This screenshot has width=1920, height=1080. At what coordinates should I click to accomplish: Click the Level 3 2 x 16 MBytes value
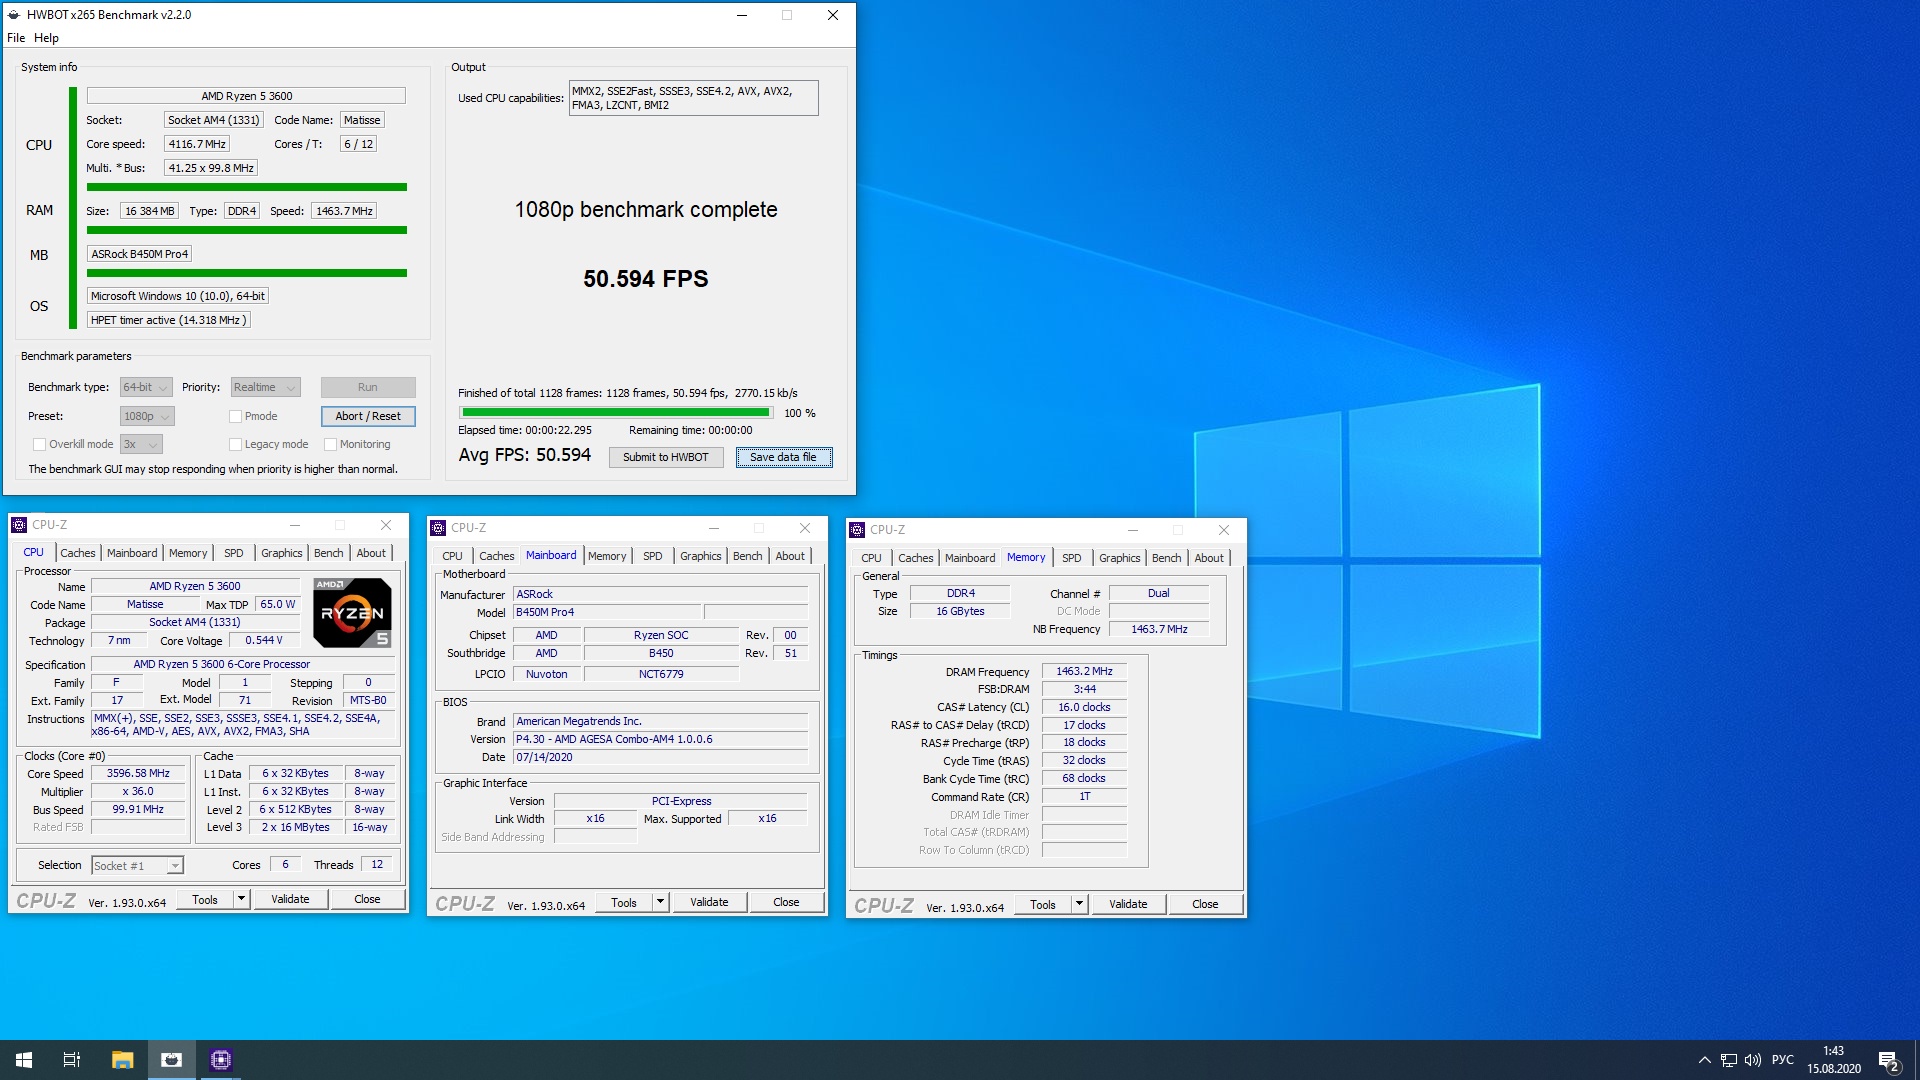tap(295, 828)
